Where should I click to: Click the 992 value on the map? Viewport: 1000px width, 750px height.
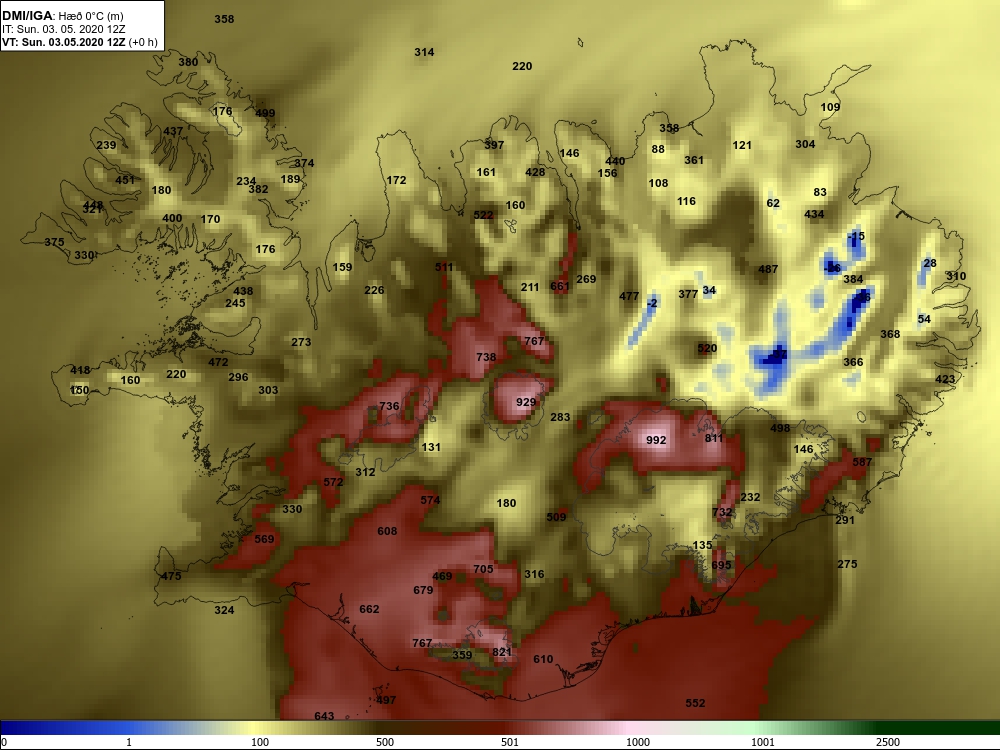[656, 440]
